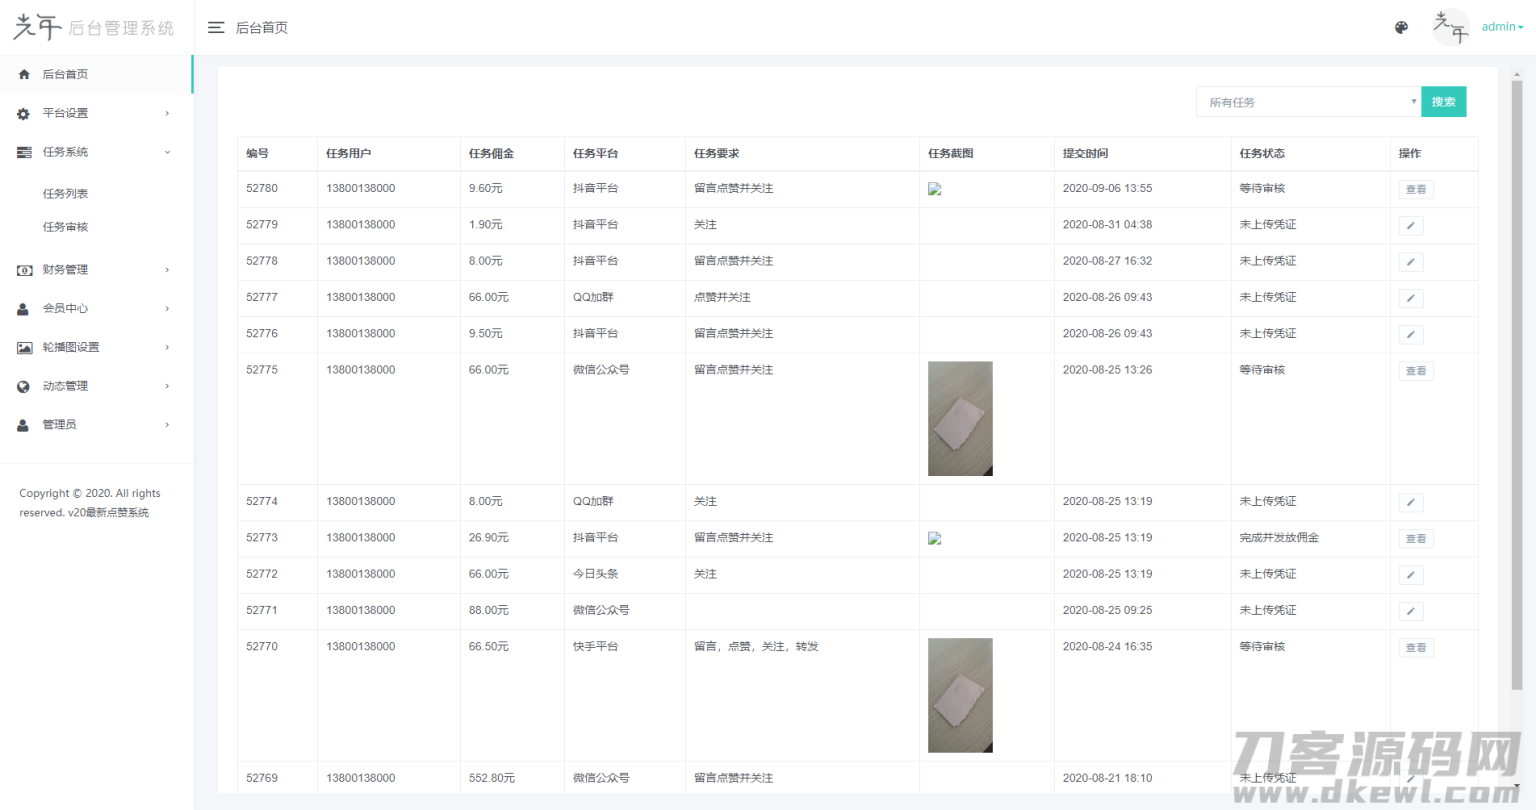The height and width of the screenshot is (810, 1536).
Task: Open the admin account dropdown
Action: (x=1500, y=27)
